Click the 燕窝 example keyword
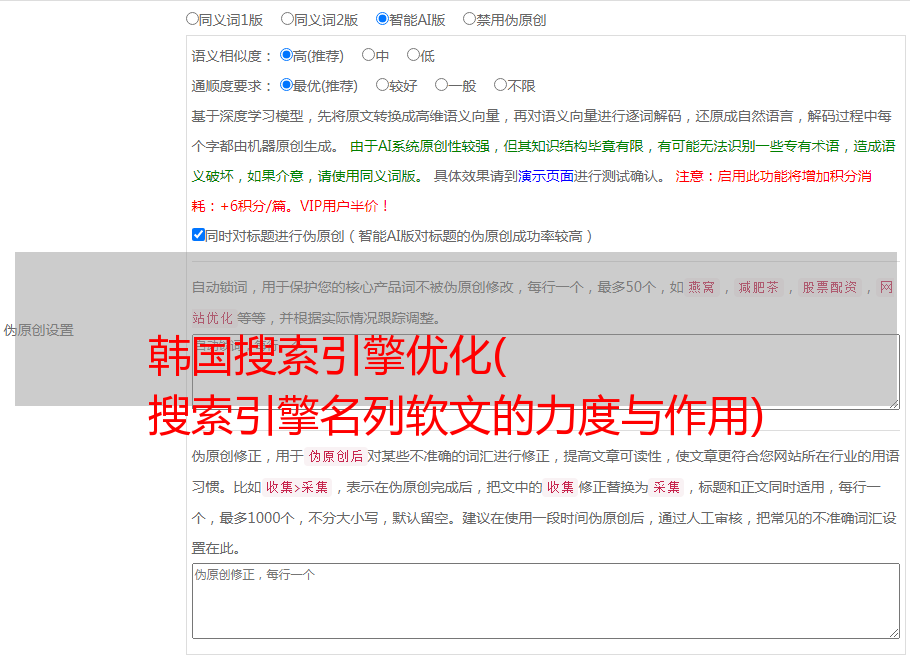 [x=701, y=287]
